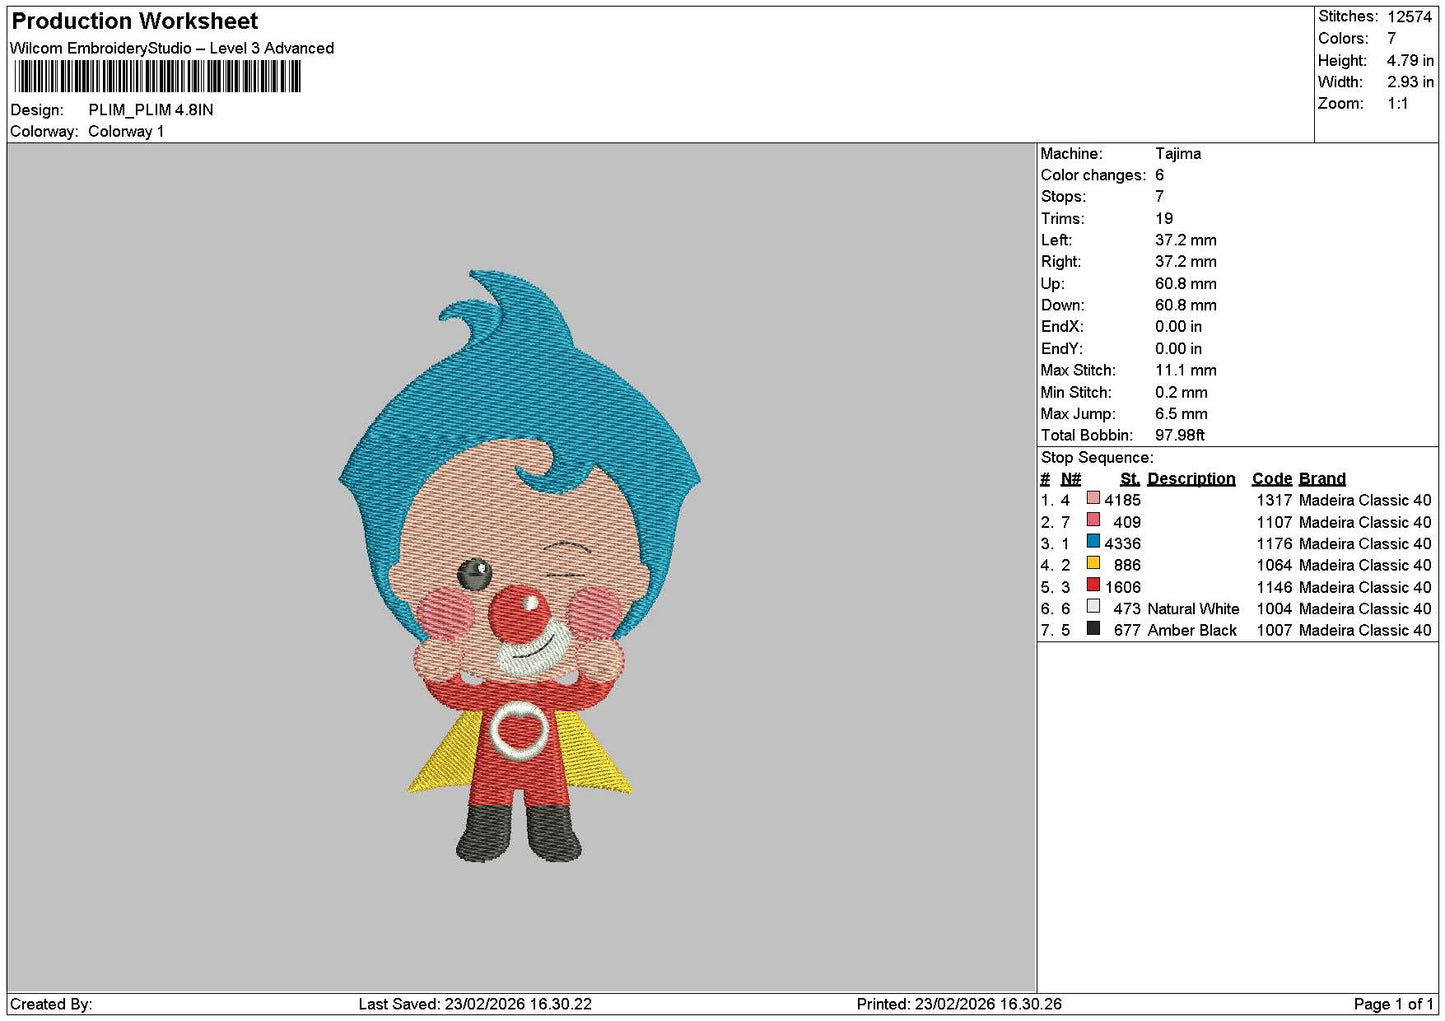
Task: Click the 'Last Saved' timestamp in footer
Action: coord(475,1004)
